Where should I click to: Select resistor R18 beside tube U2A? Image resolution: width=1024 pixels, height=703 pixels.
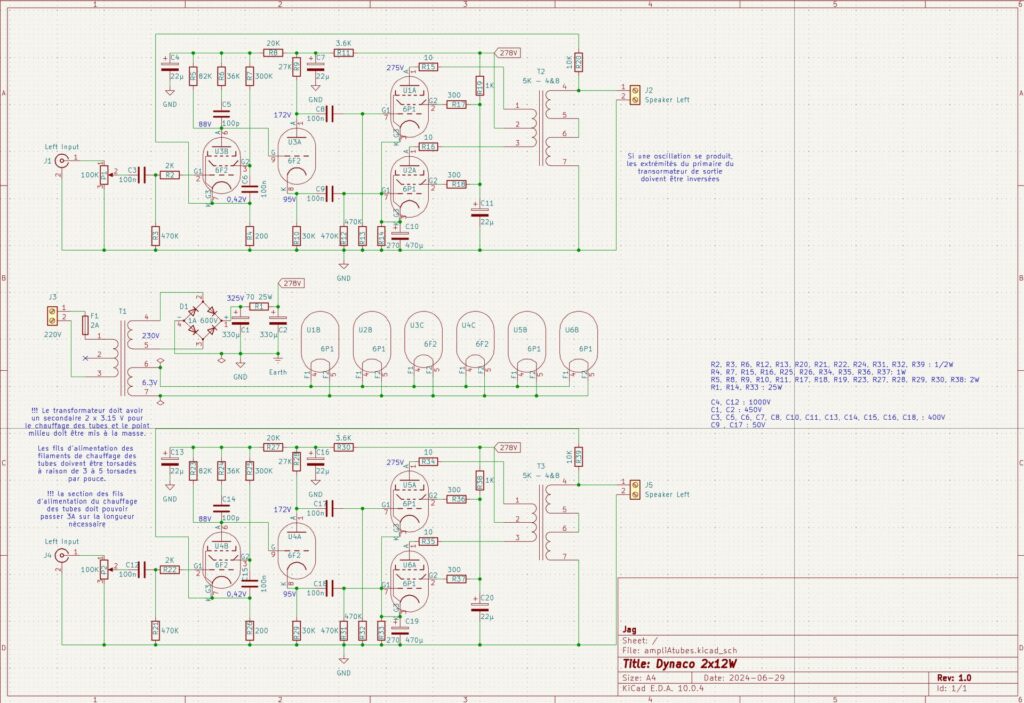[x=457, y=184]
